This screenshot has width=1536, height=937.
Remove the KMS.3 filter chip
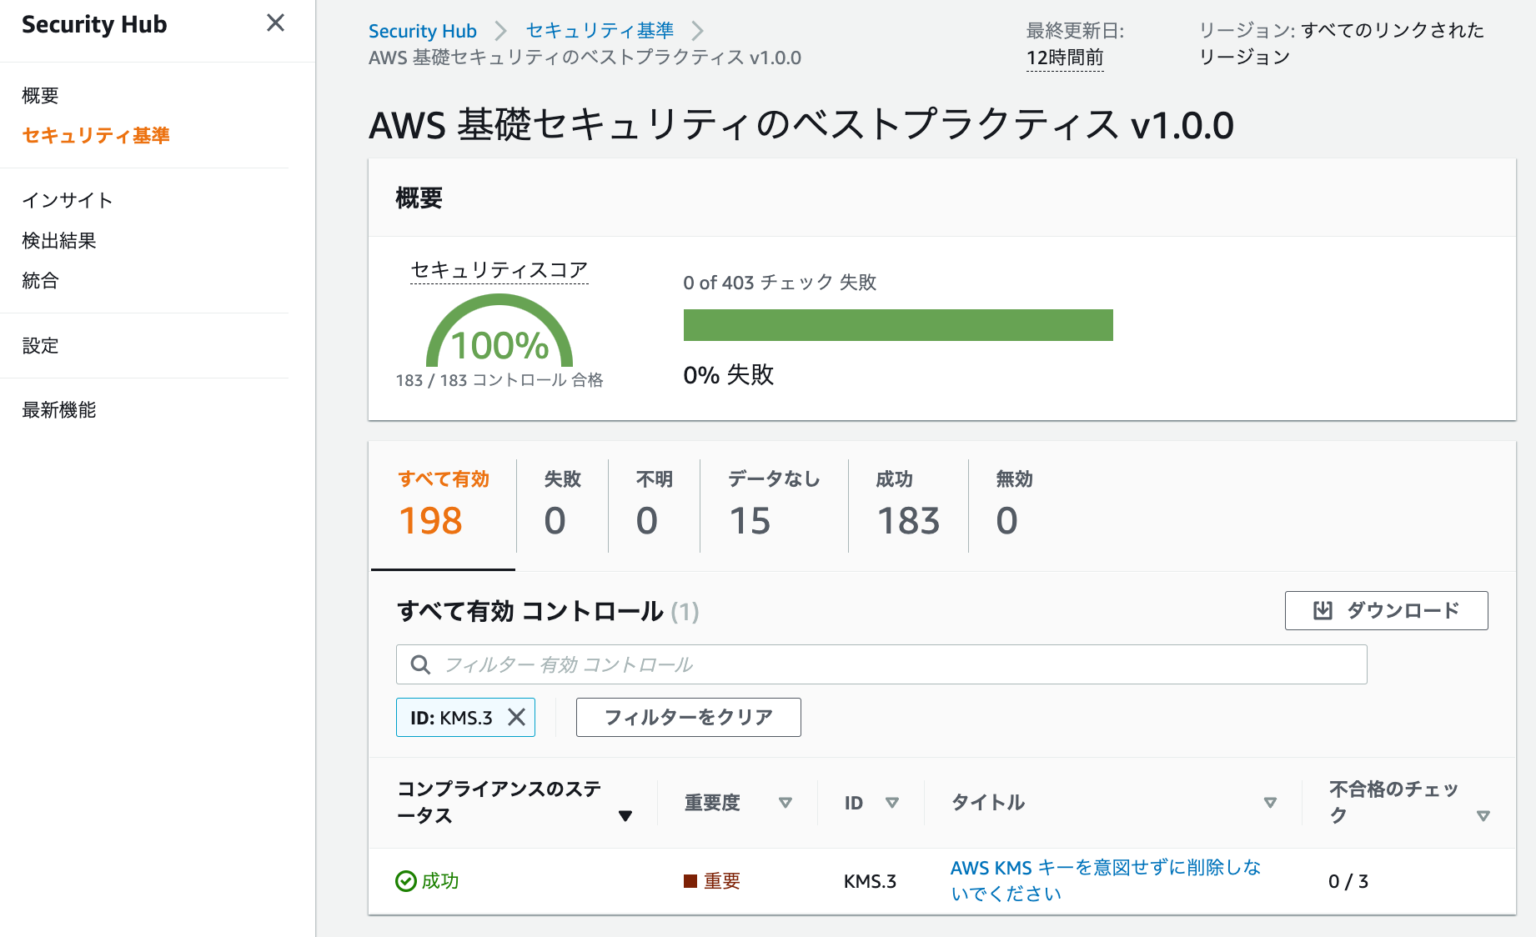click(x=517, y=717)
